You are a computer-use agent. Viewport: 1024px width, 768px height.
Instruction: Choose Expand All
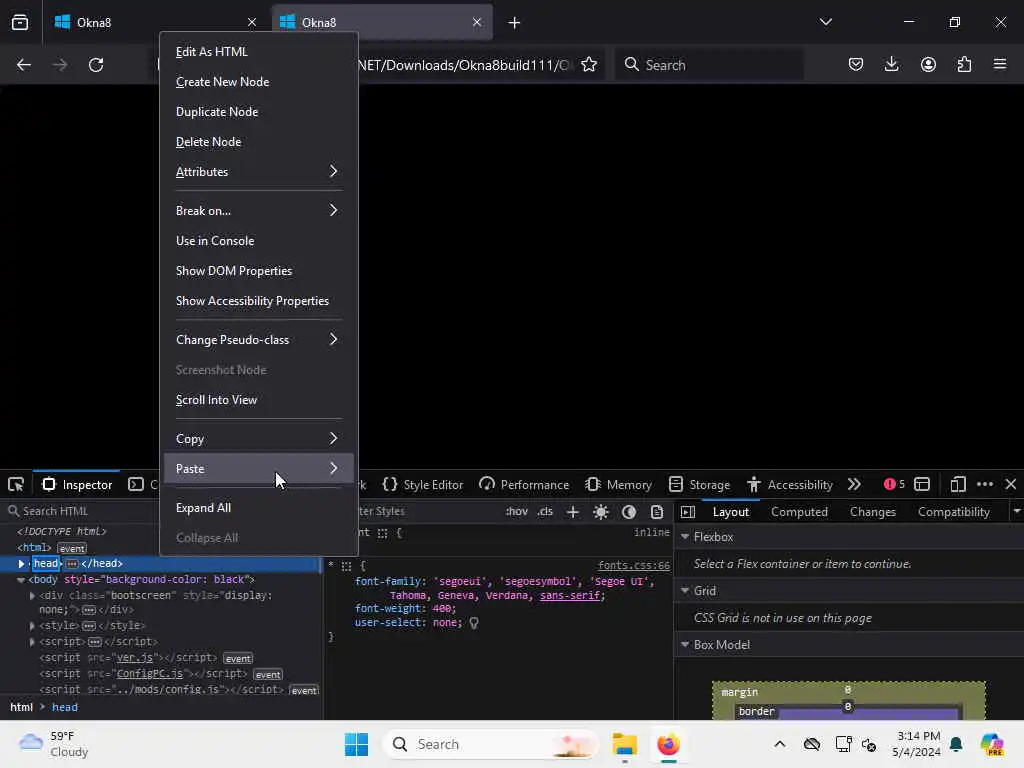point(259,507)
